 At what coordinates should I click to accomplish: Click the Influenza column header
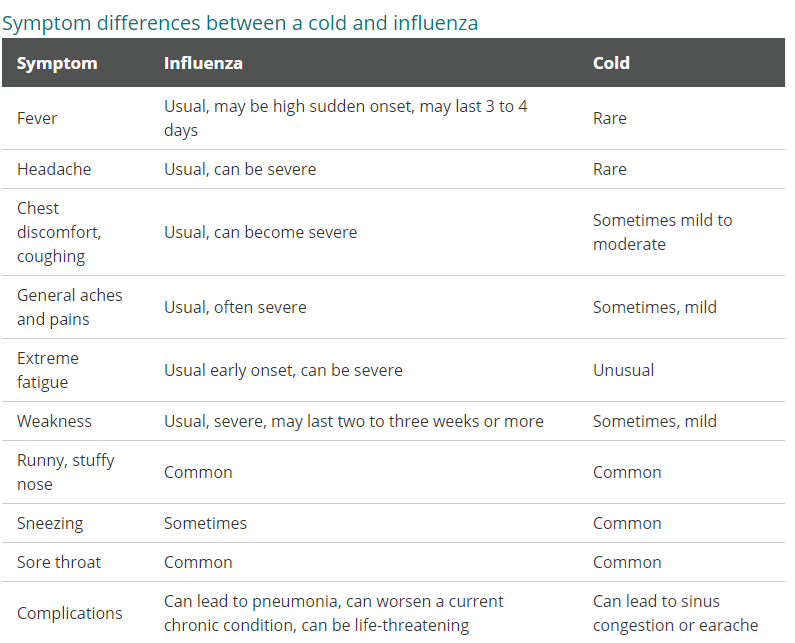[203, 63]
